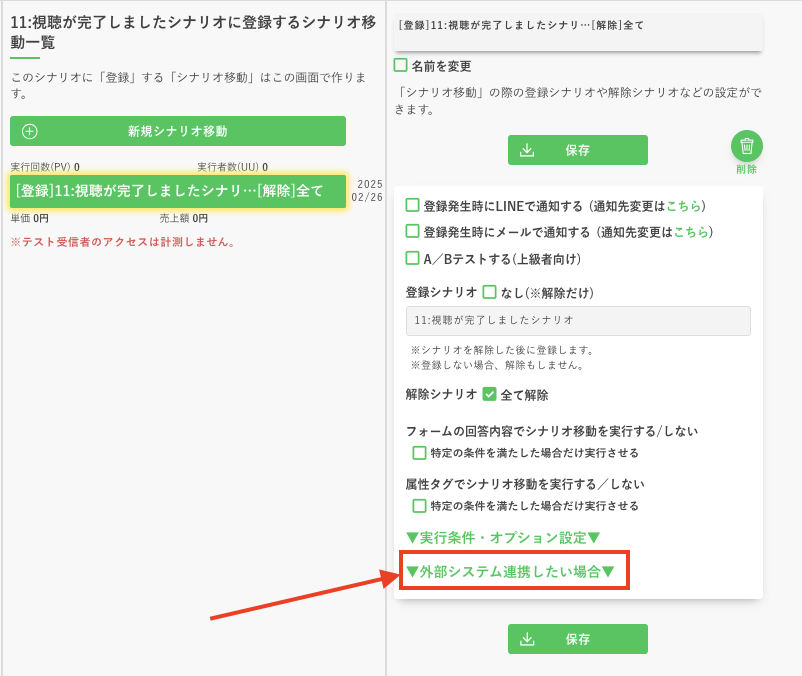This screenshot has height=676, width=802.
Task: Check the なし(※解除だけ) checkbox
Action: point(489,292)
